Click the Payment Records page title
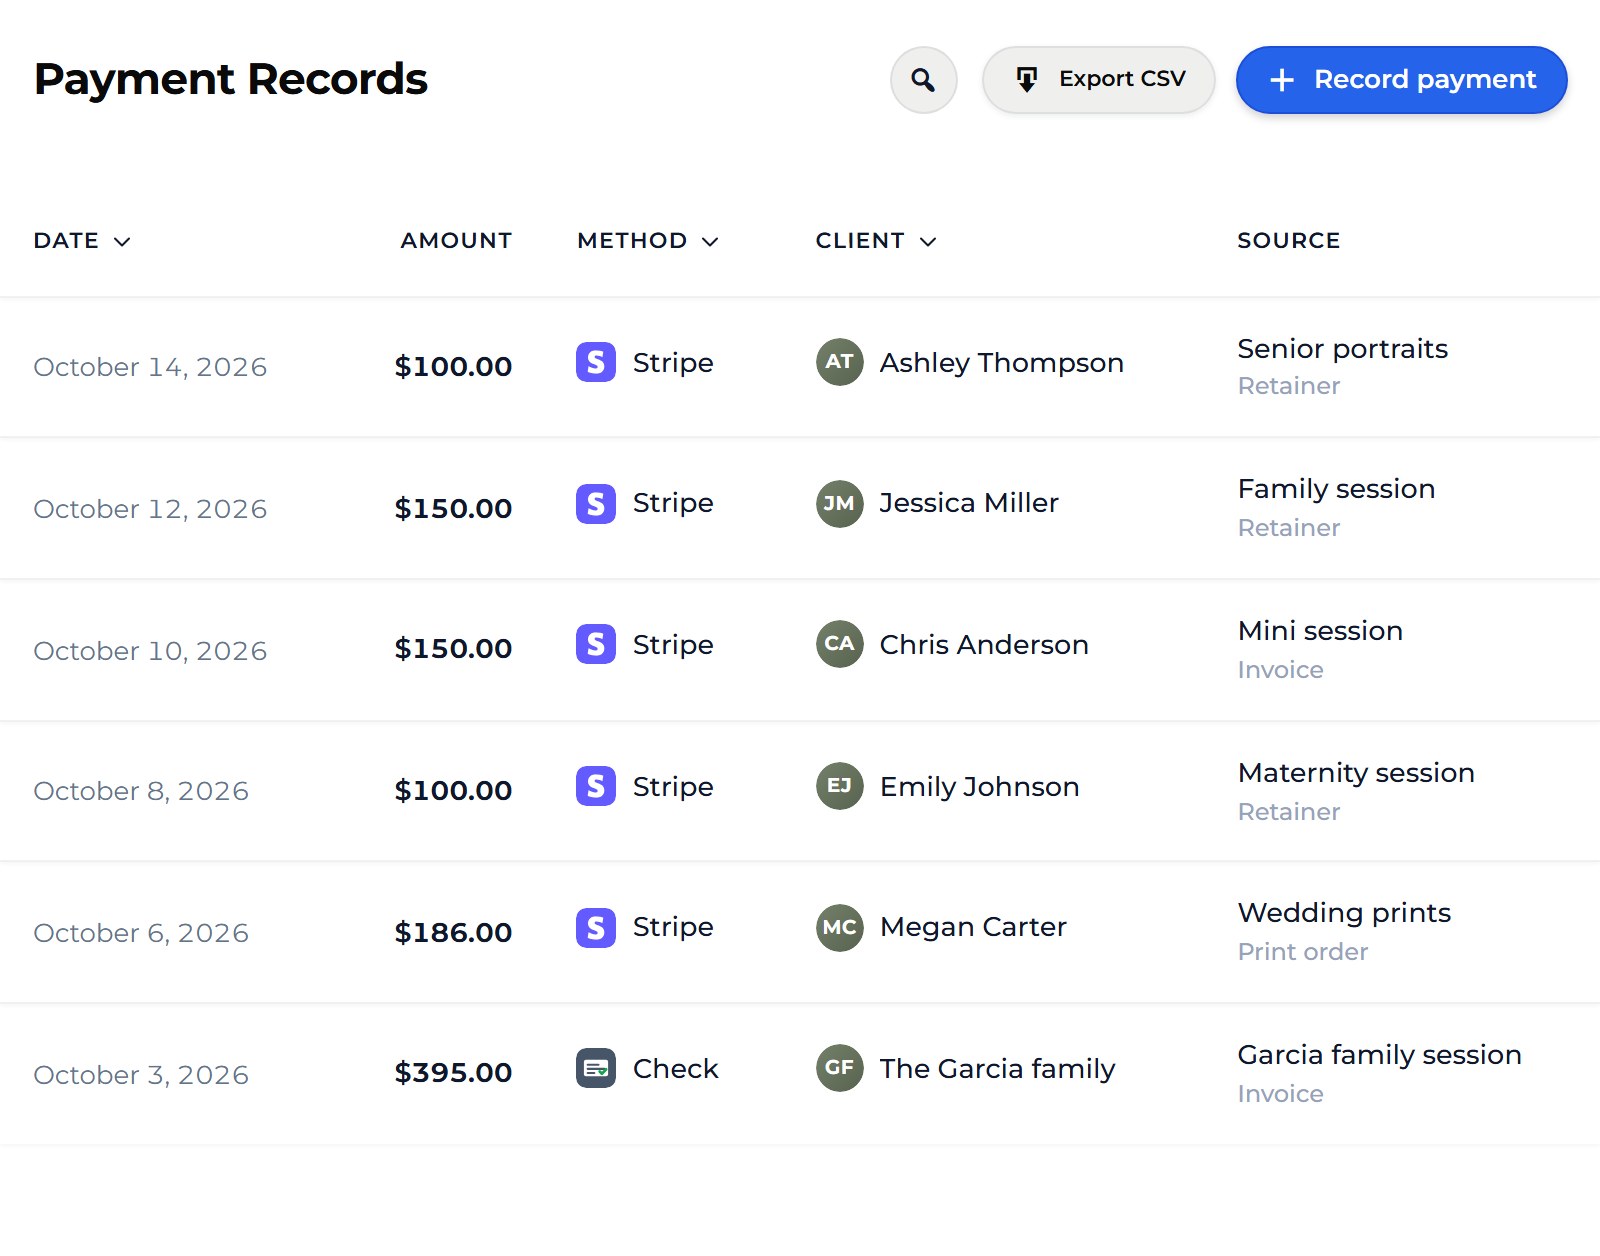Screen dimensions: 1600x1256 [230, 79]
